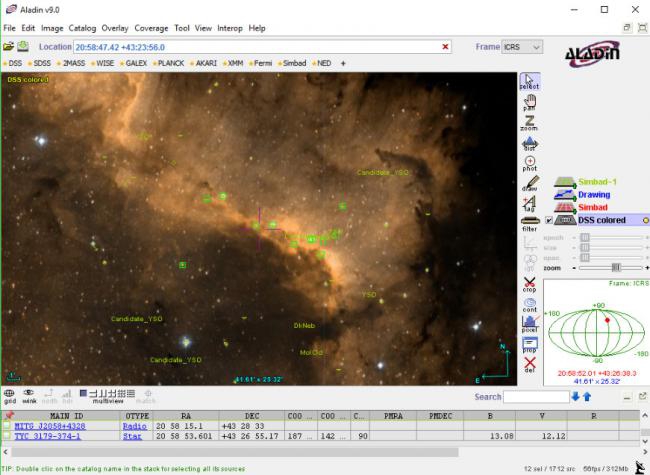Open the filter tool
This screenshot has width=650, height=475.
[x=529, y=224]
